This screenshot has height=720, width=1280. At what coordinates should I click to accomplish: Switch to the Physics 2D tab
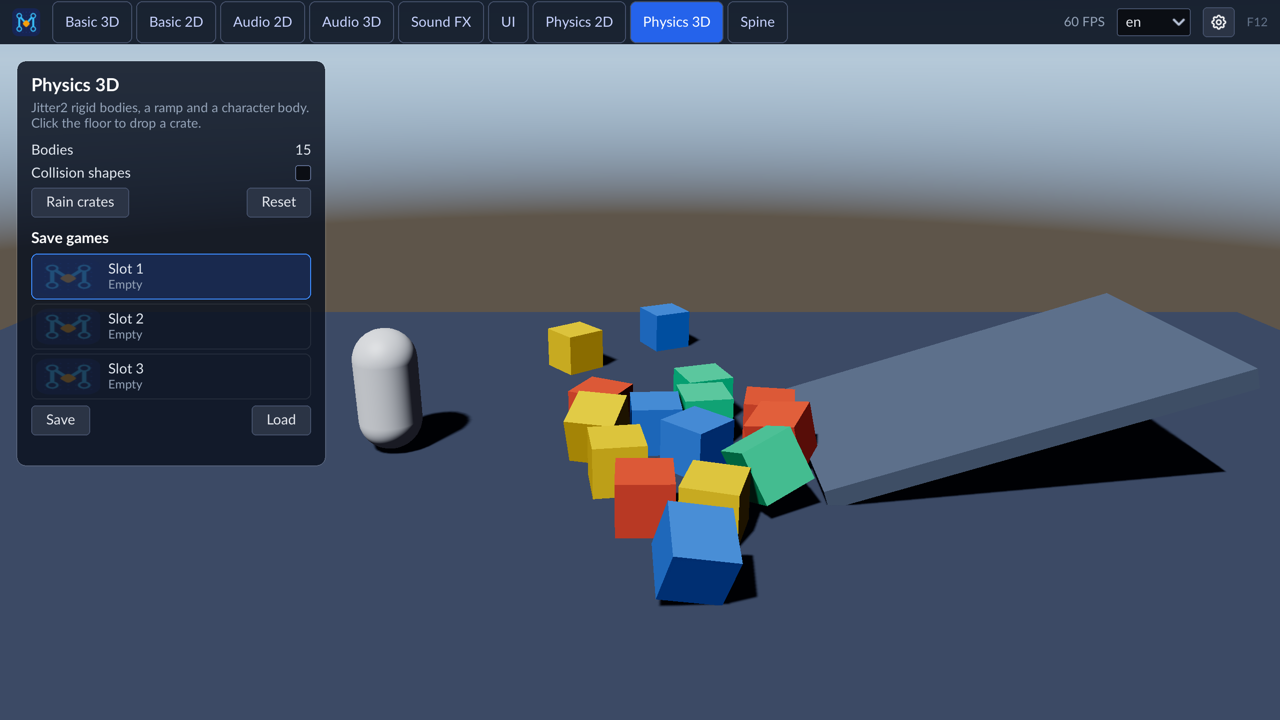click(579, 22)
